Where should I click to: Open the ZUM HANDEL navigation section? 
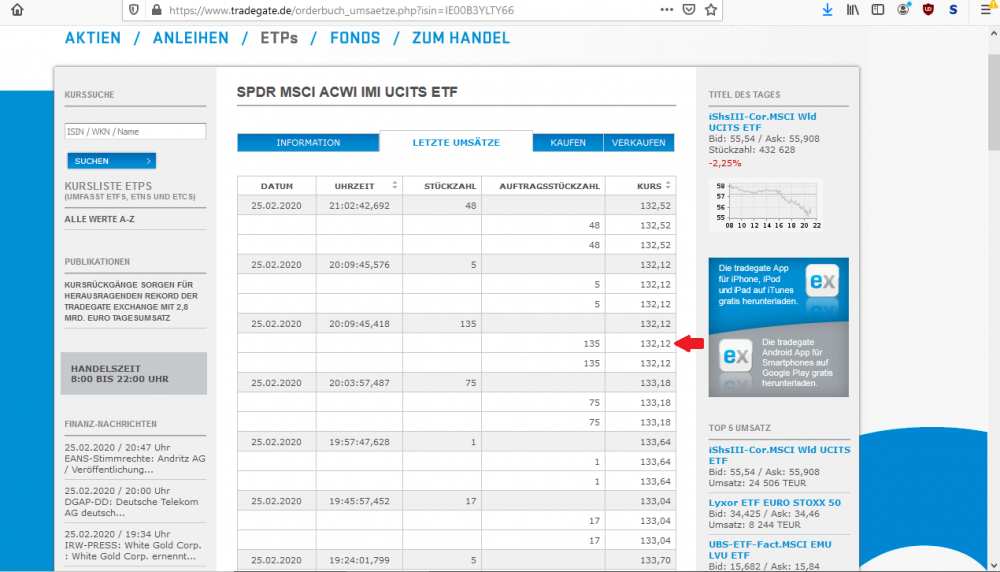click(461, 38)
